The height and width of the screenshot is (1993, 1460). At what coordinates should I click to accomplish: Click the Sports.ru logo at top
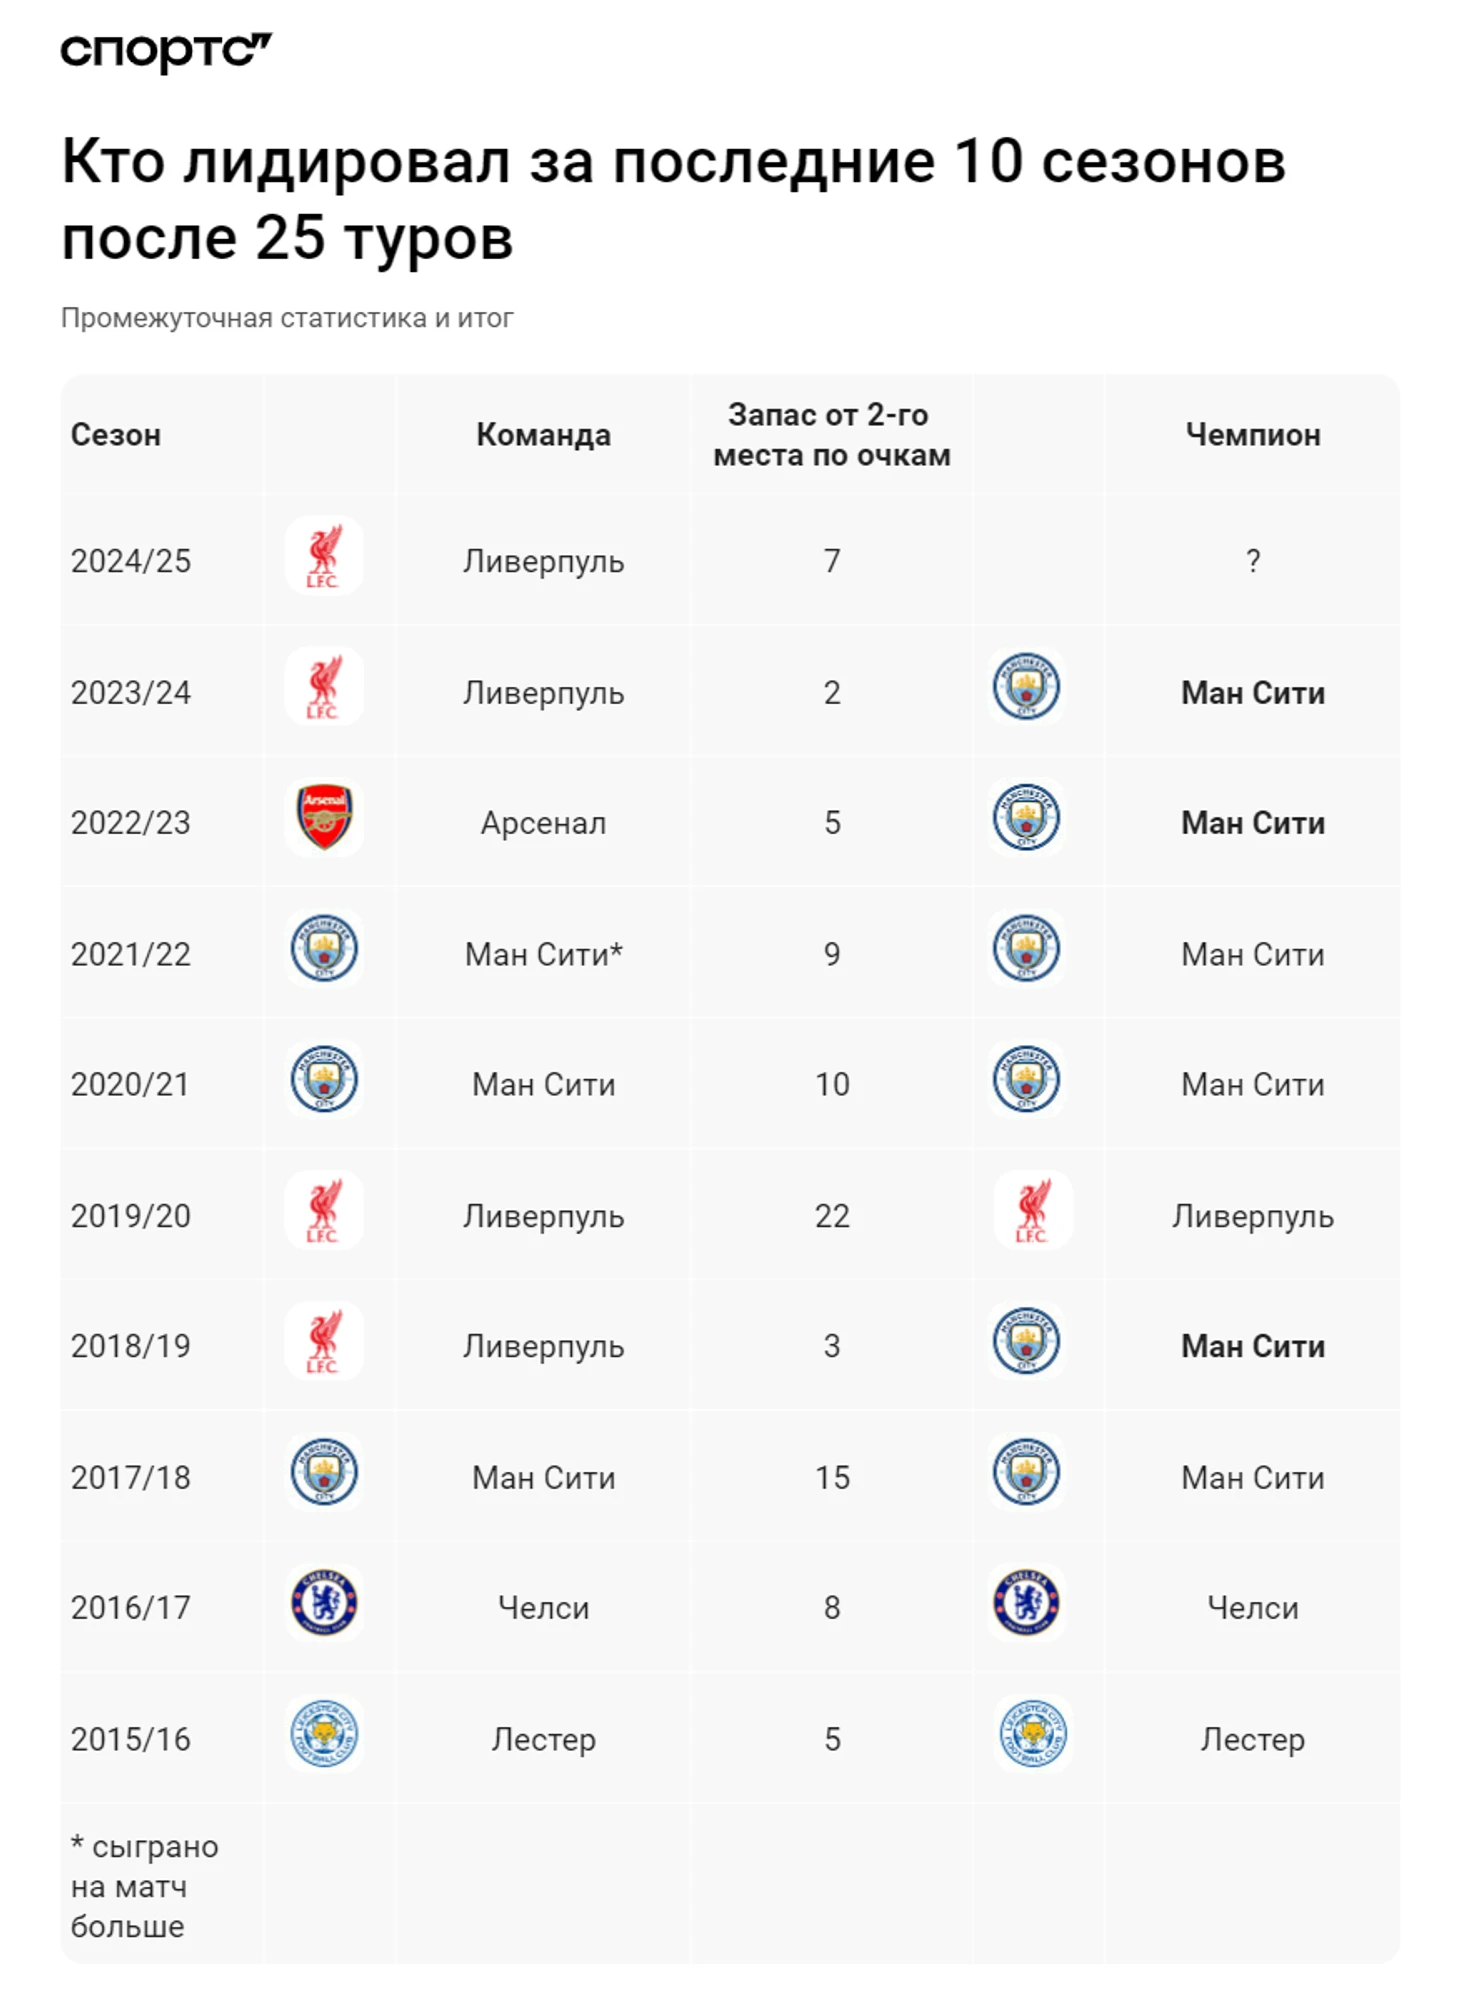[165, 52]
